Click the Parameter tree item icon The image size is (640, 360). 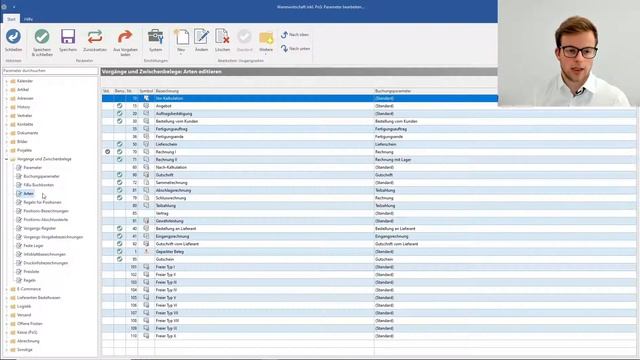point(19,167)
